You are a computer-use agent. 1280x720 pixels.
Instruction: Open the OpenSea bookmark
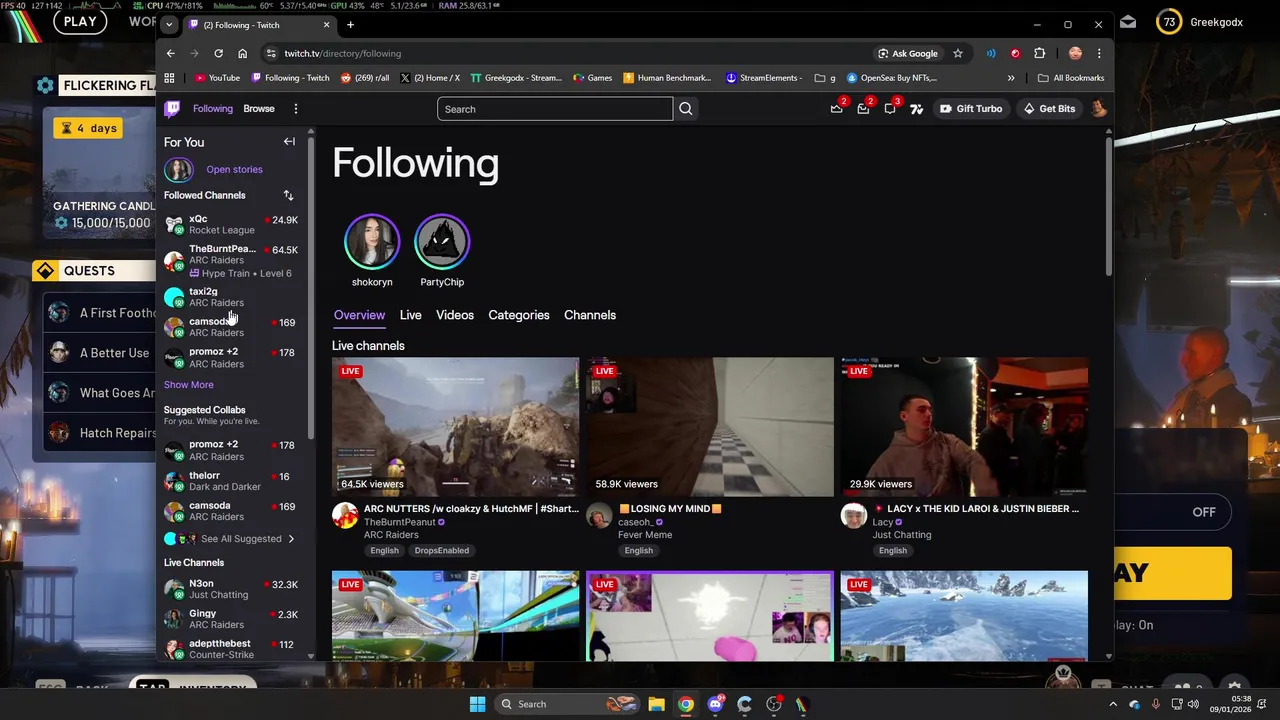click(892, 78)
